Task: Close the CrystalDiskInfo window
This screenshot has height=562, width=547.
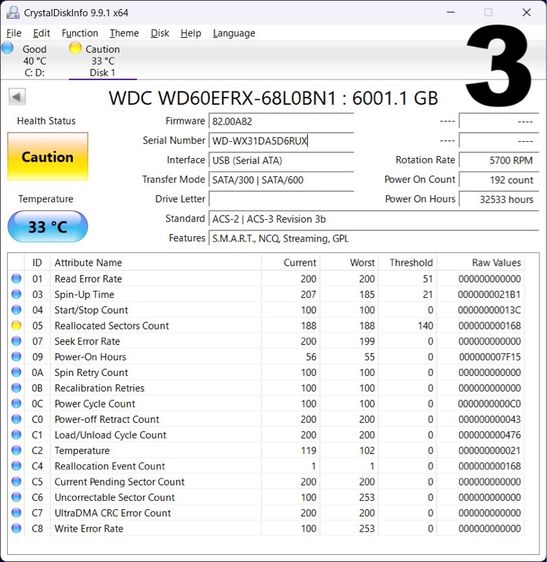Action: tap(527, 12)
